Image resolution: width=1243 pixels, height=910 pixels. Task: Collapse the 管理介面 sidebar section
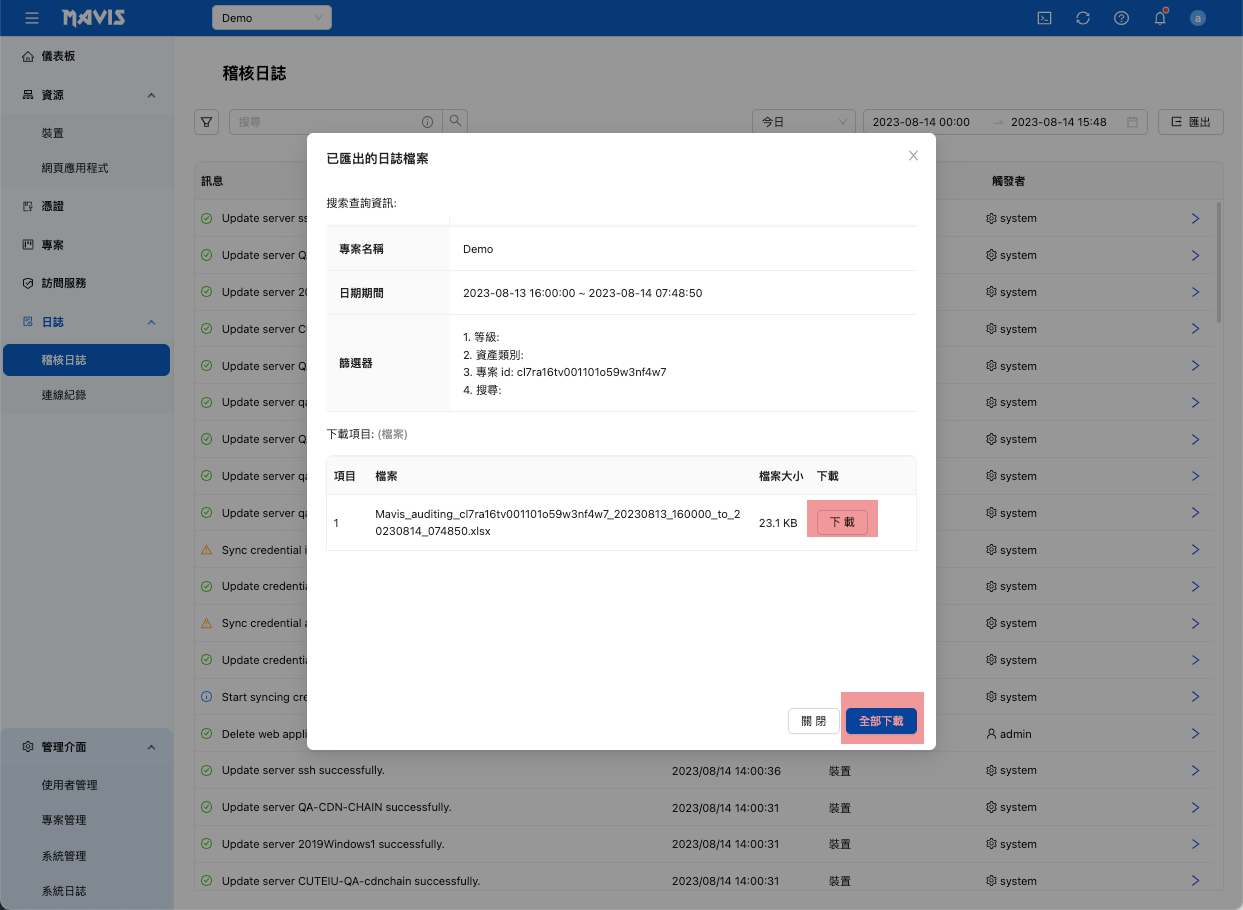[151, 747]
